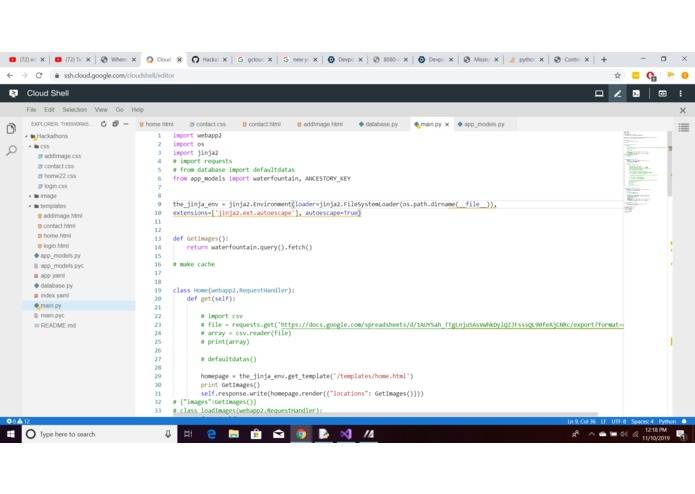Viewport: 695px width, 494px height.
Task: Click the Python language mode in status bar
Action: [667, 421]
